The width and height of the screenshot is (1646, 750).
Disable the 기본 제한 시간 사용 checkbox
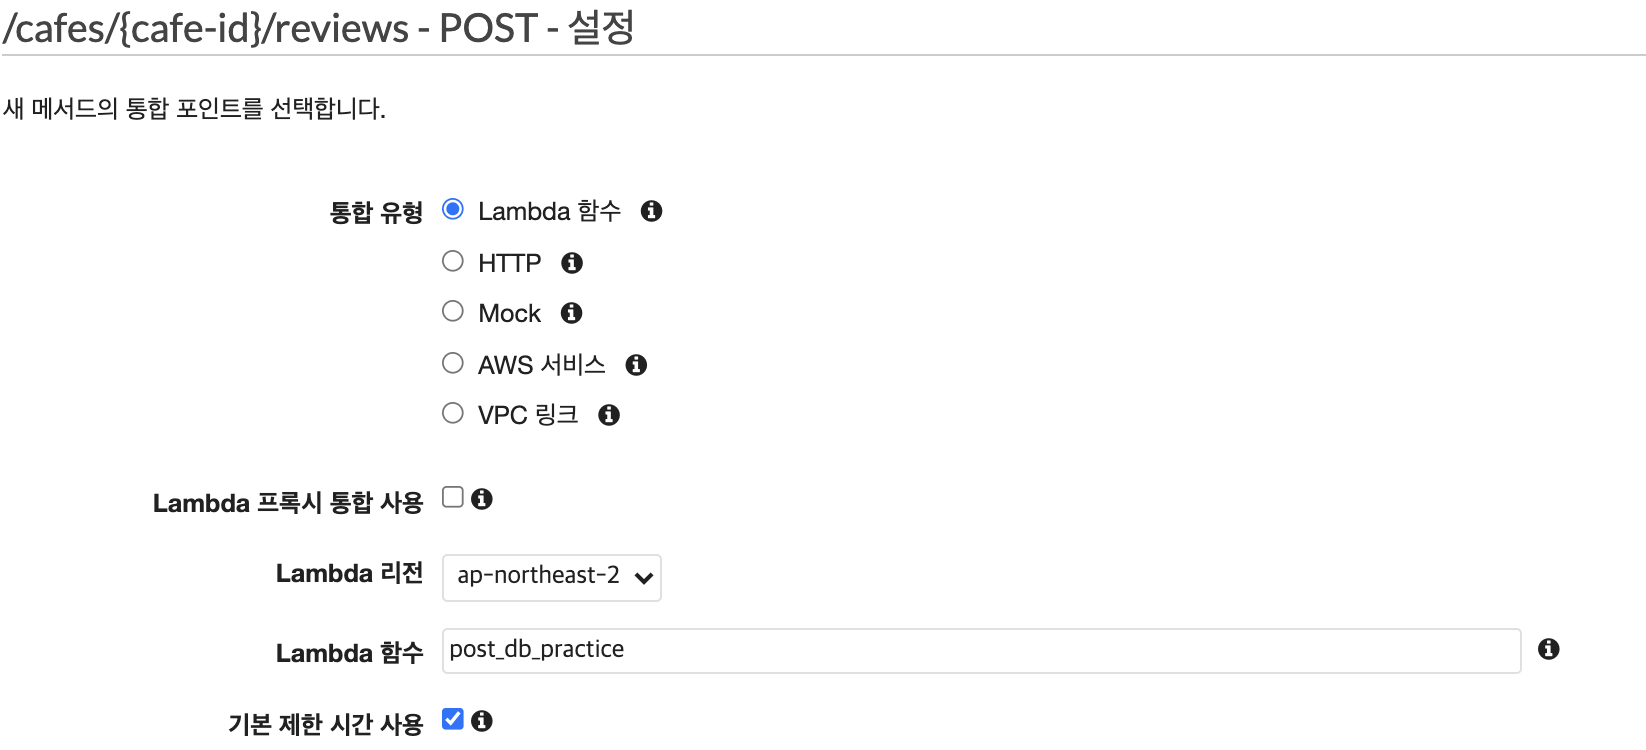coord(452,718)
